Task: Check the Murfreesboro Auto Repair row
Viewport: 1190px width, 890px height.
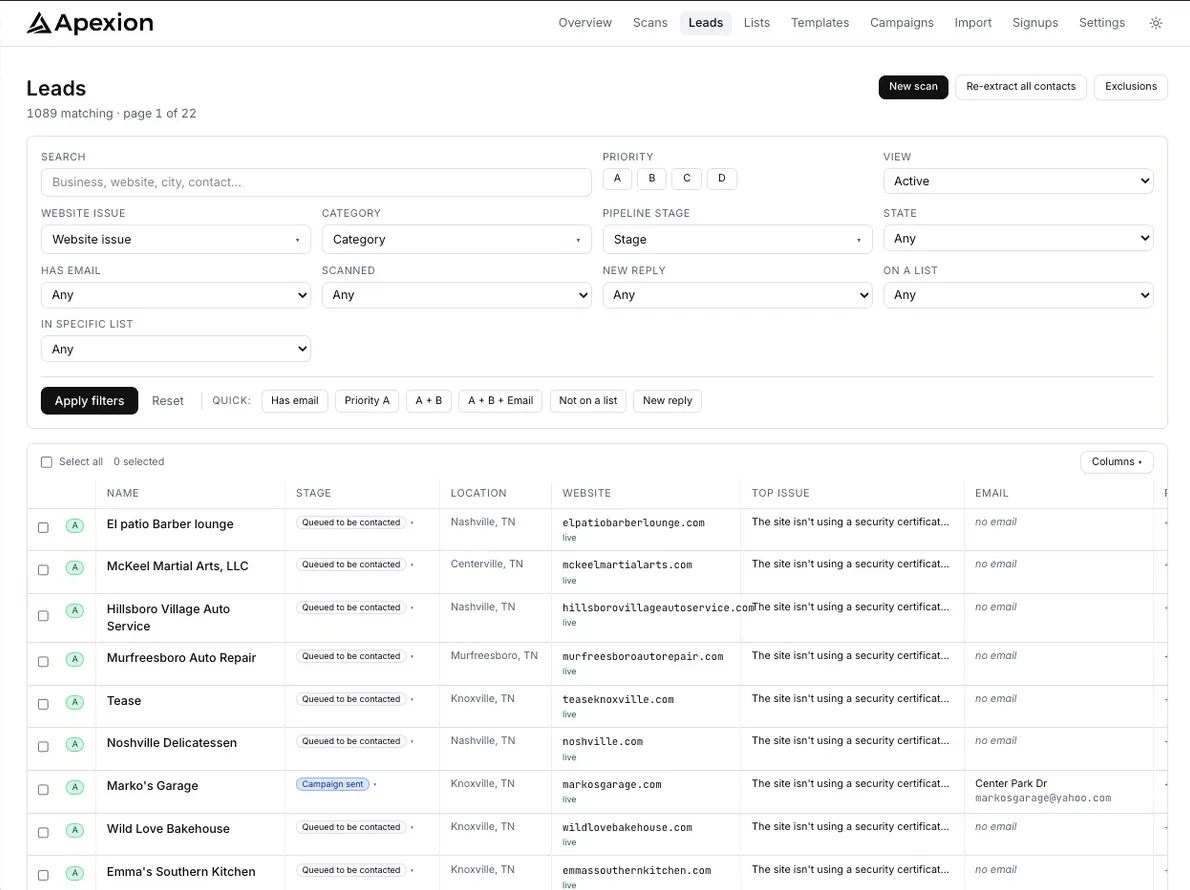Action: click(x=43, y=662)
